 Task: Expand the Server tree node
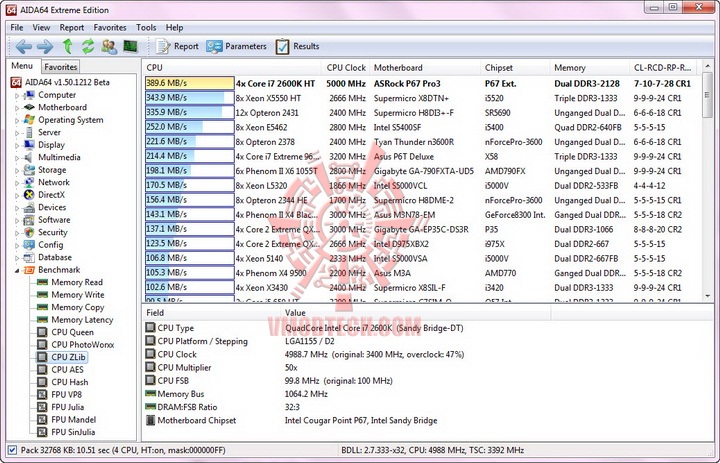point(17,133)
